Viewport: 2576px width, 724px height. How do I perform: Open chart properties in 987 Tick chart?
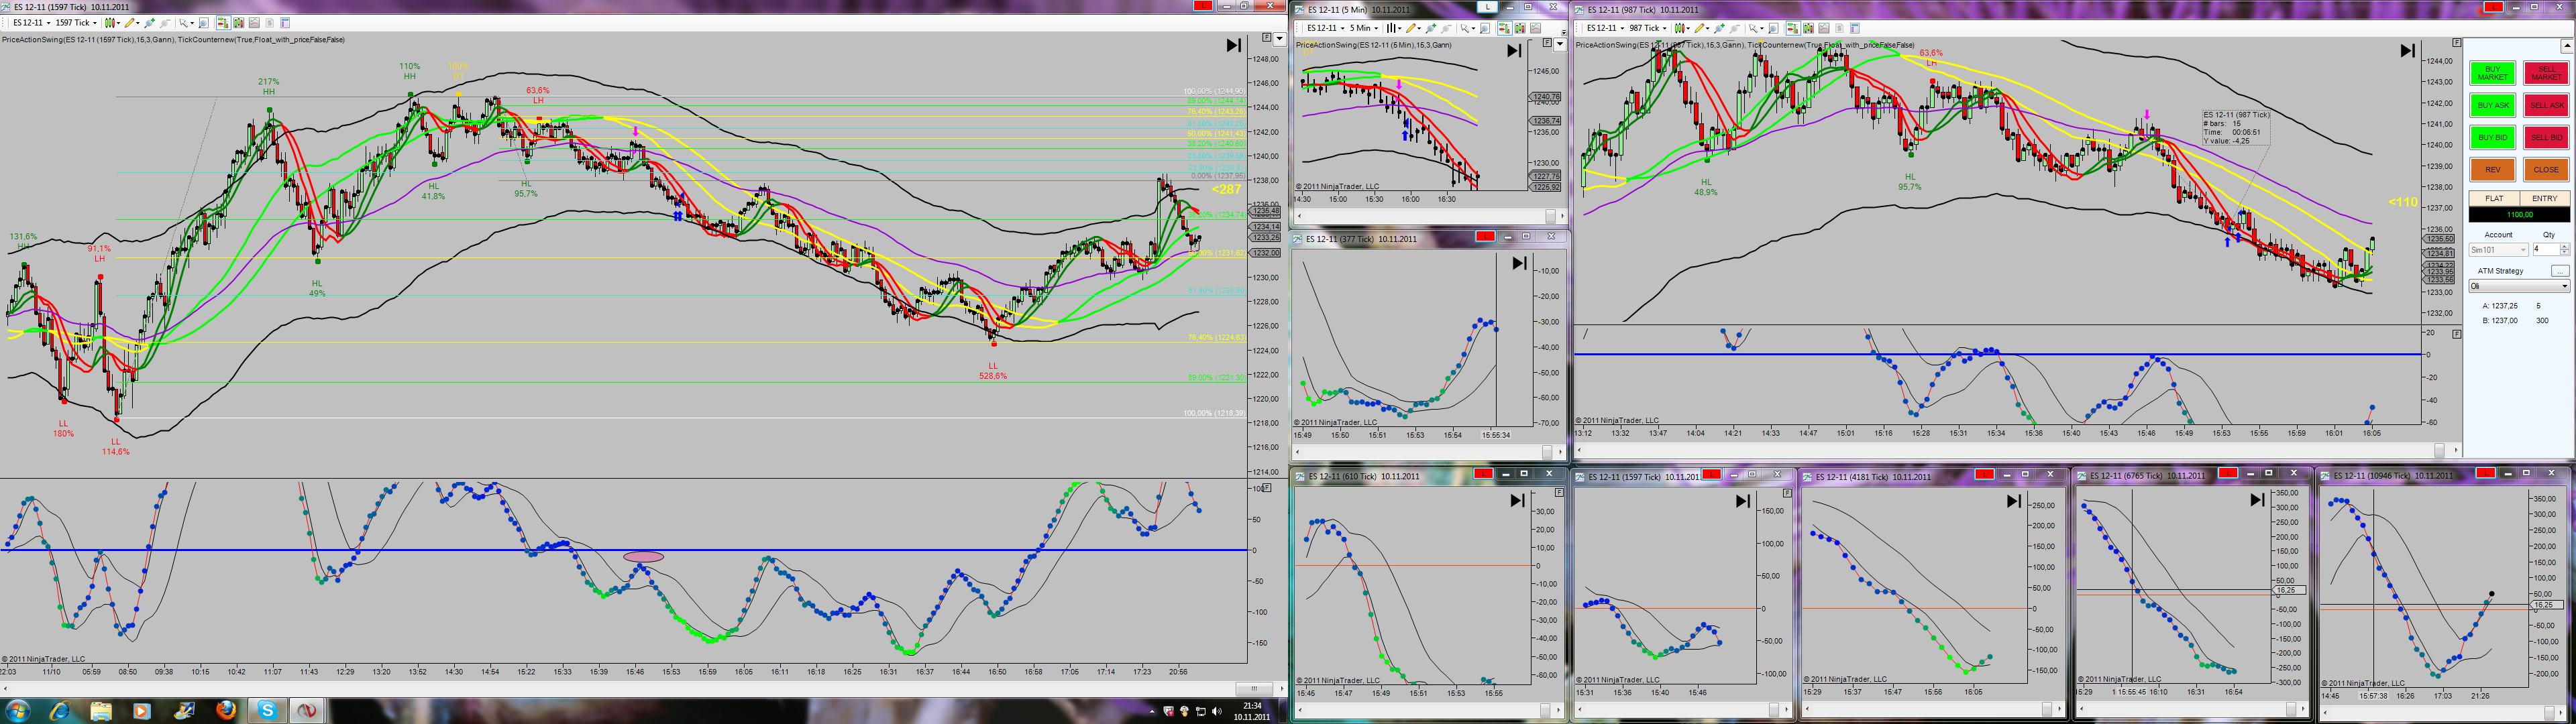tap(1855, 28)
